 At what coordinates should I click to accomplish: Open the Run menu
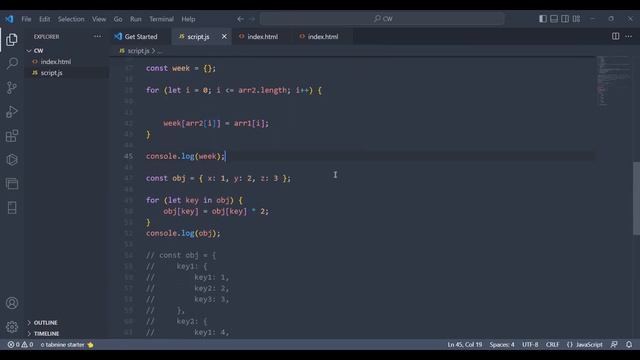tap(136, 19)
